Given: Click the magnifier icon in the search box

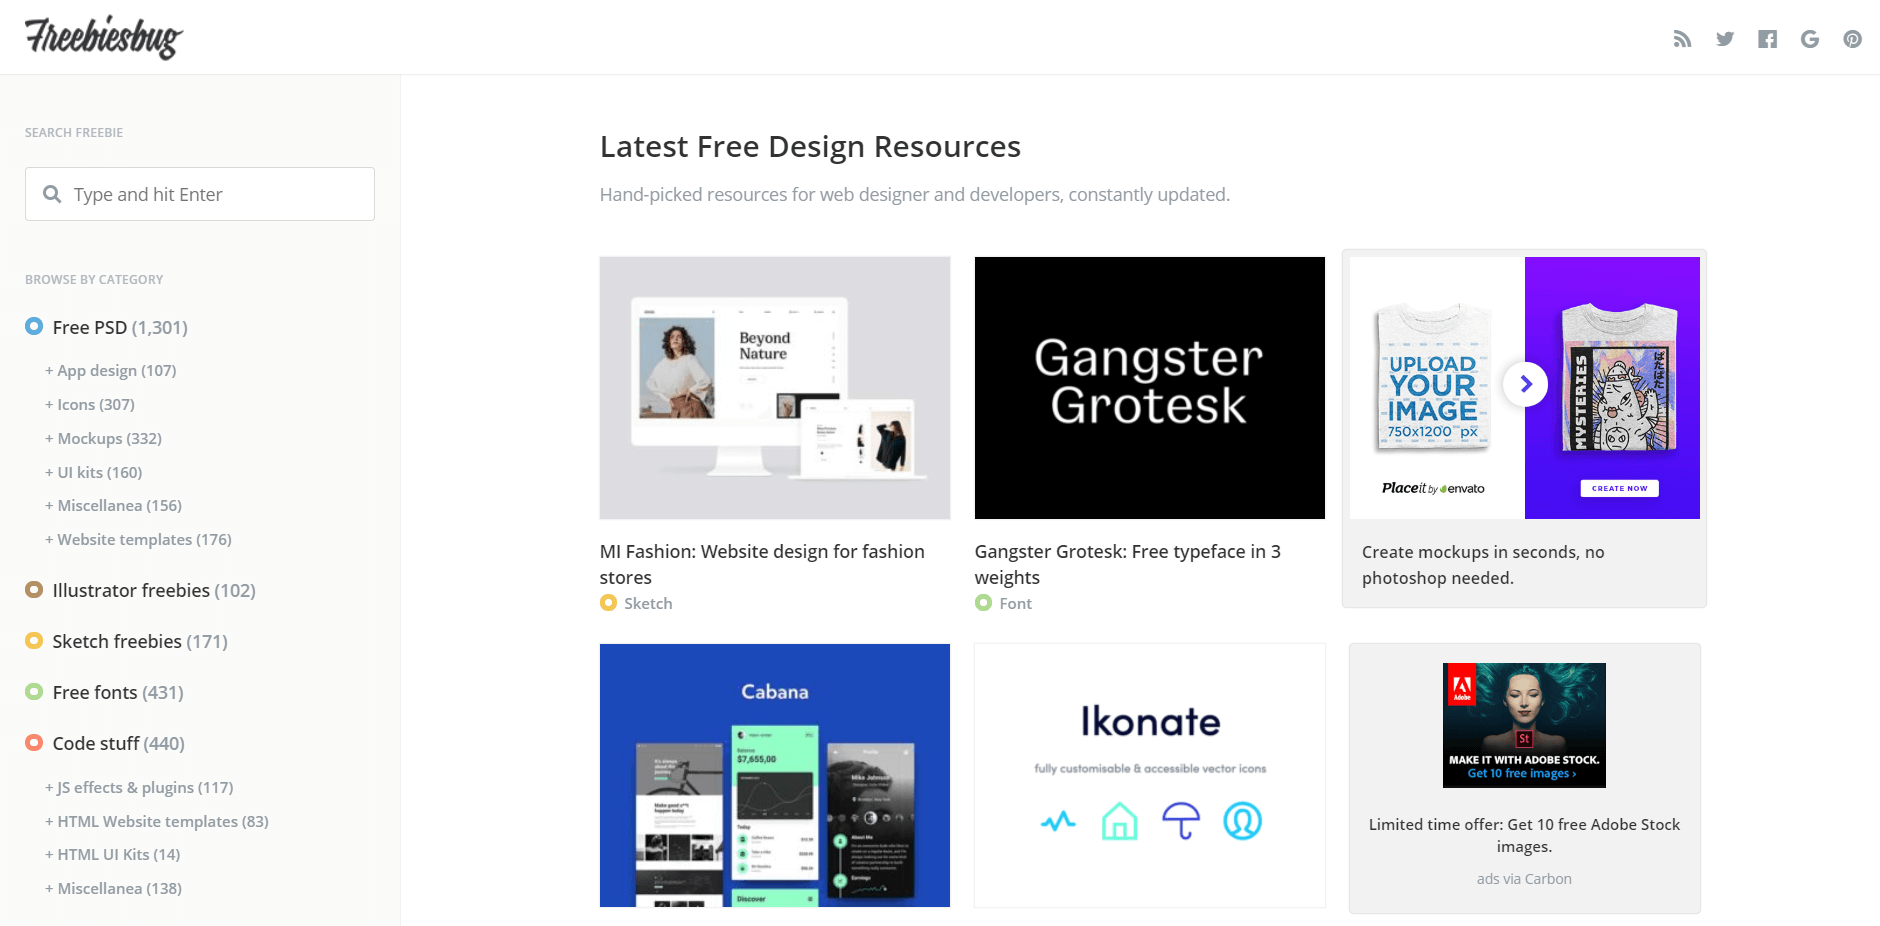Looking at the screenshot, I should click(x=53, y=193).
